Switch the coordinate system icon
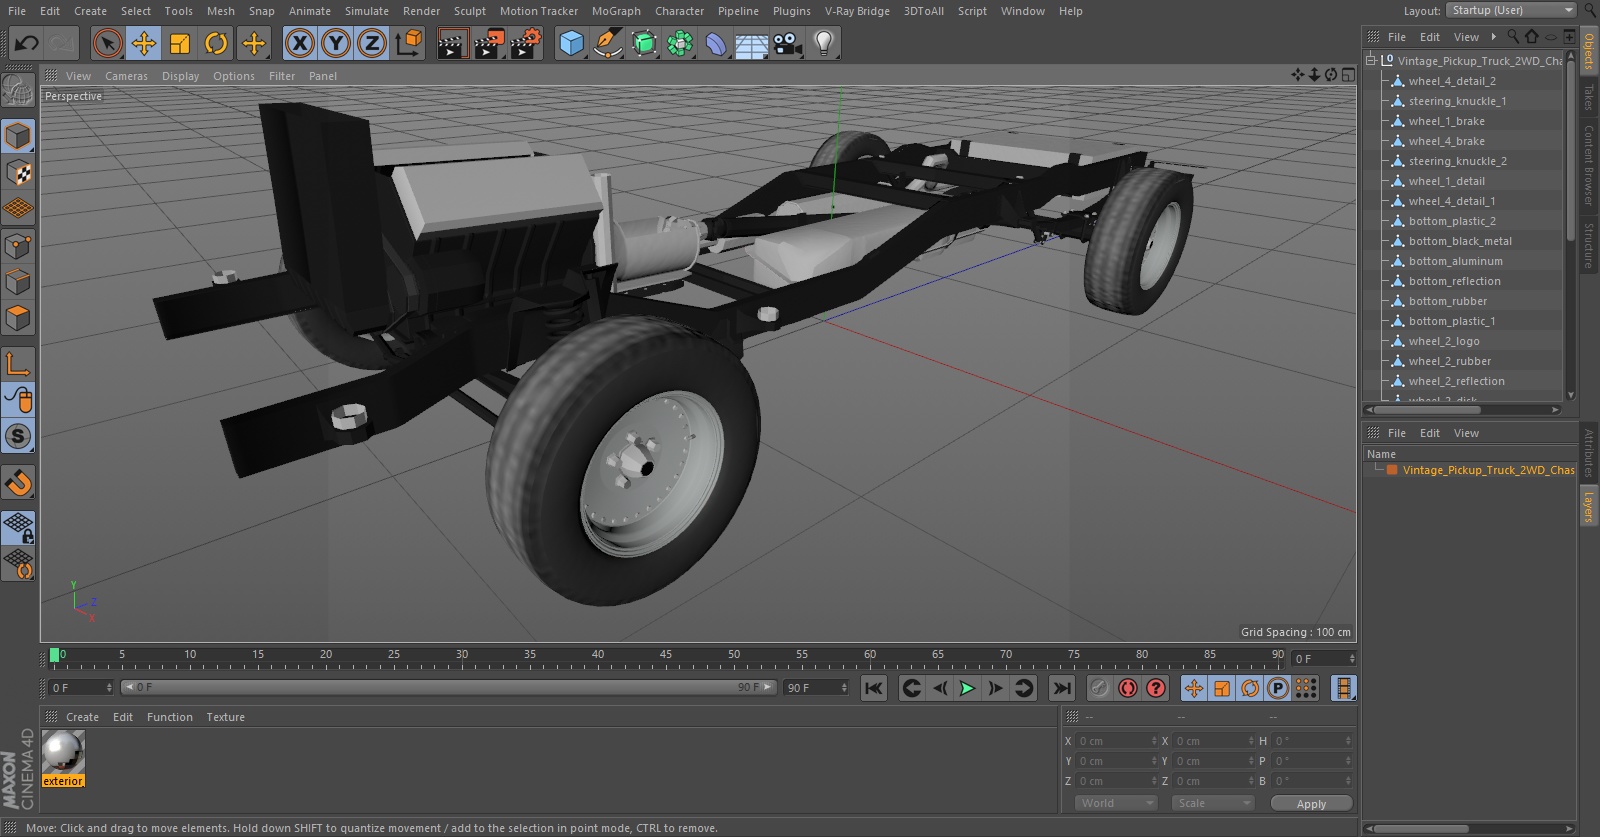1600x837 pixels. coord(409,43)
